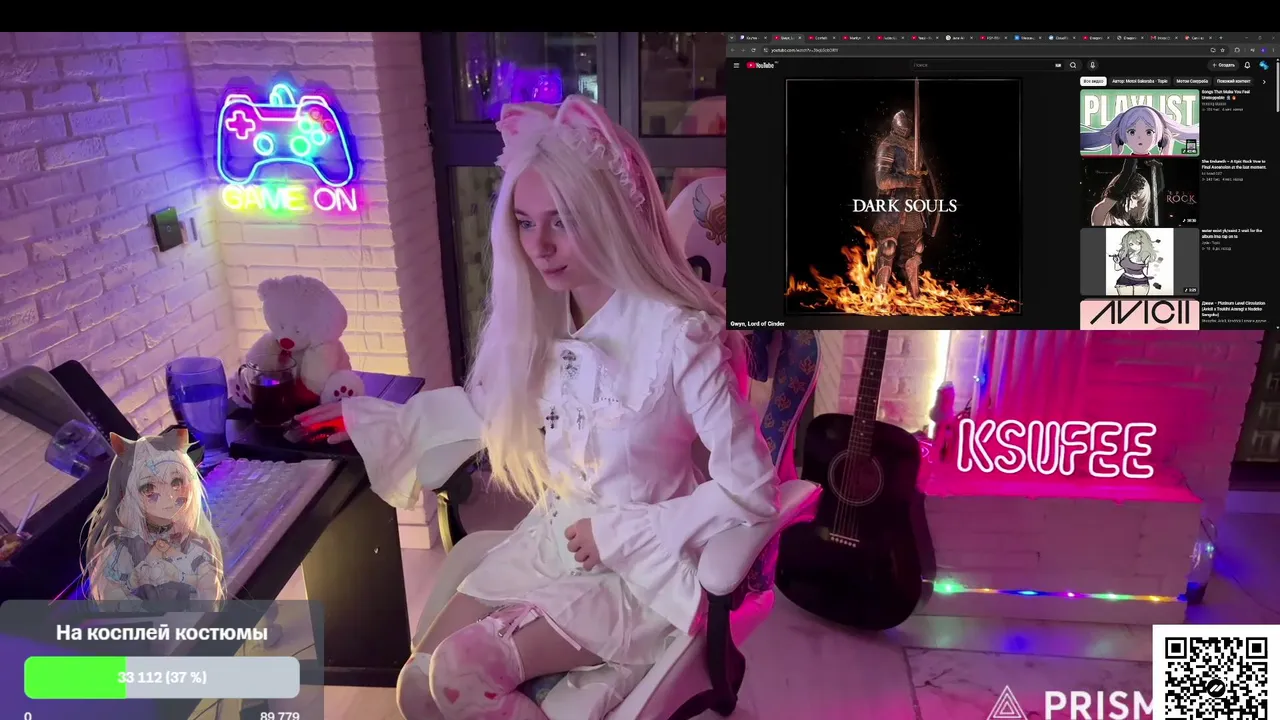This screenshot has width=1280, height=720.
Task: Click the browser address bar URL
Action: coord(805,50)
